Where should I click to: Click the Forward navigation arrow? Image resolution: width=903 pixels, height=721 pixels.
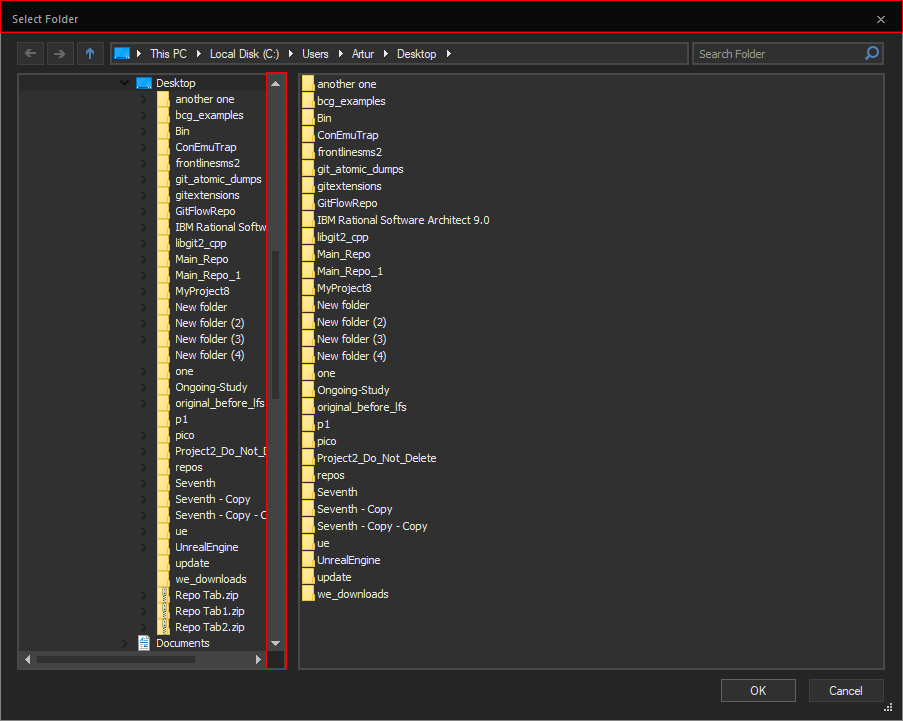(x=60, y=53)
